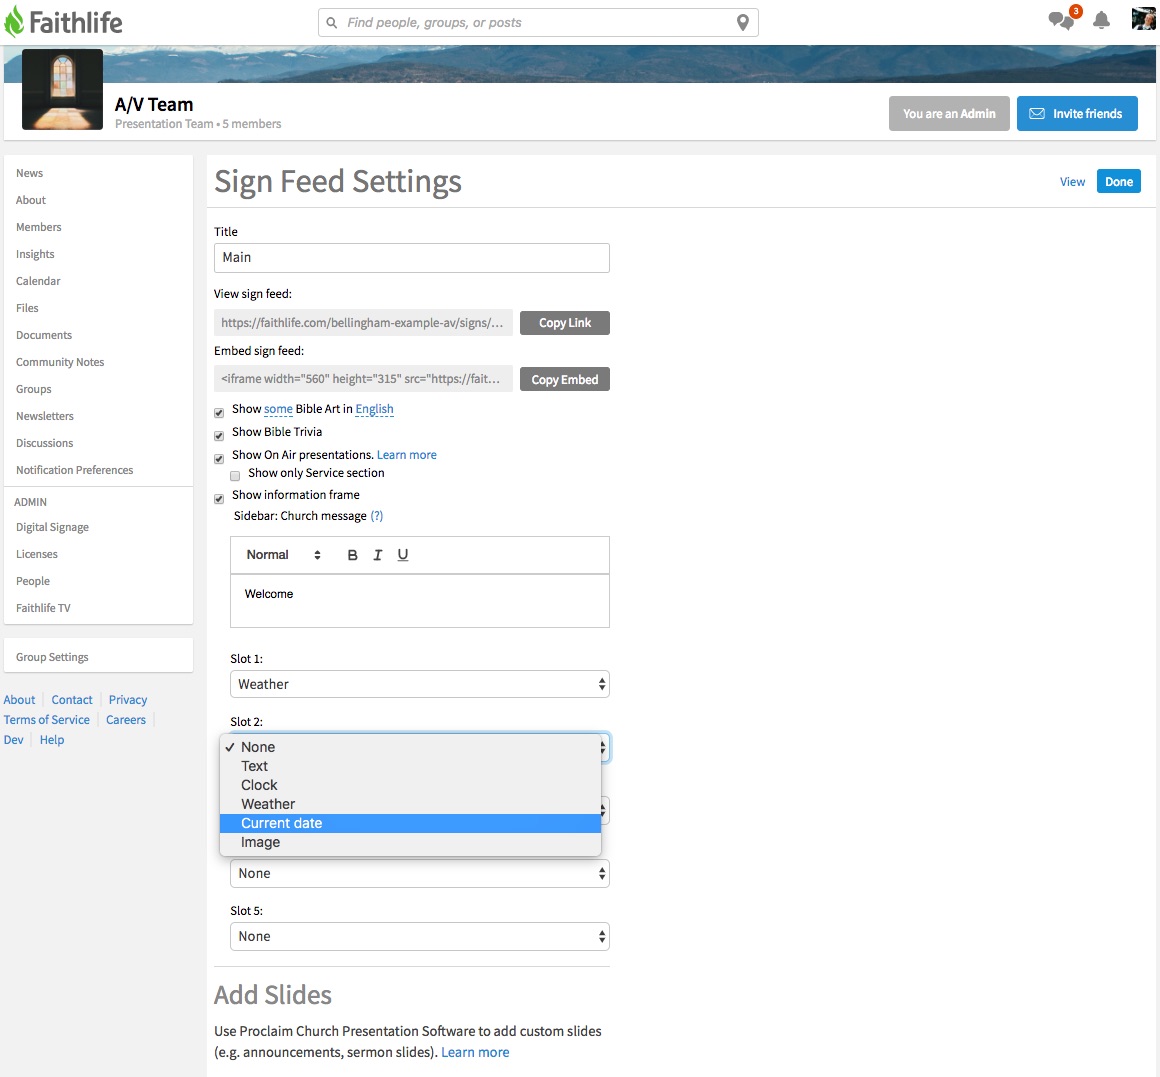Click the Copy Link button
The image size is (1160, 1077).
pyautogui.click(x=564, y=323)
